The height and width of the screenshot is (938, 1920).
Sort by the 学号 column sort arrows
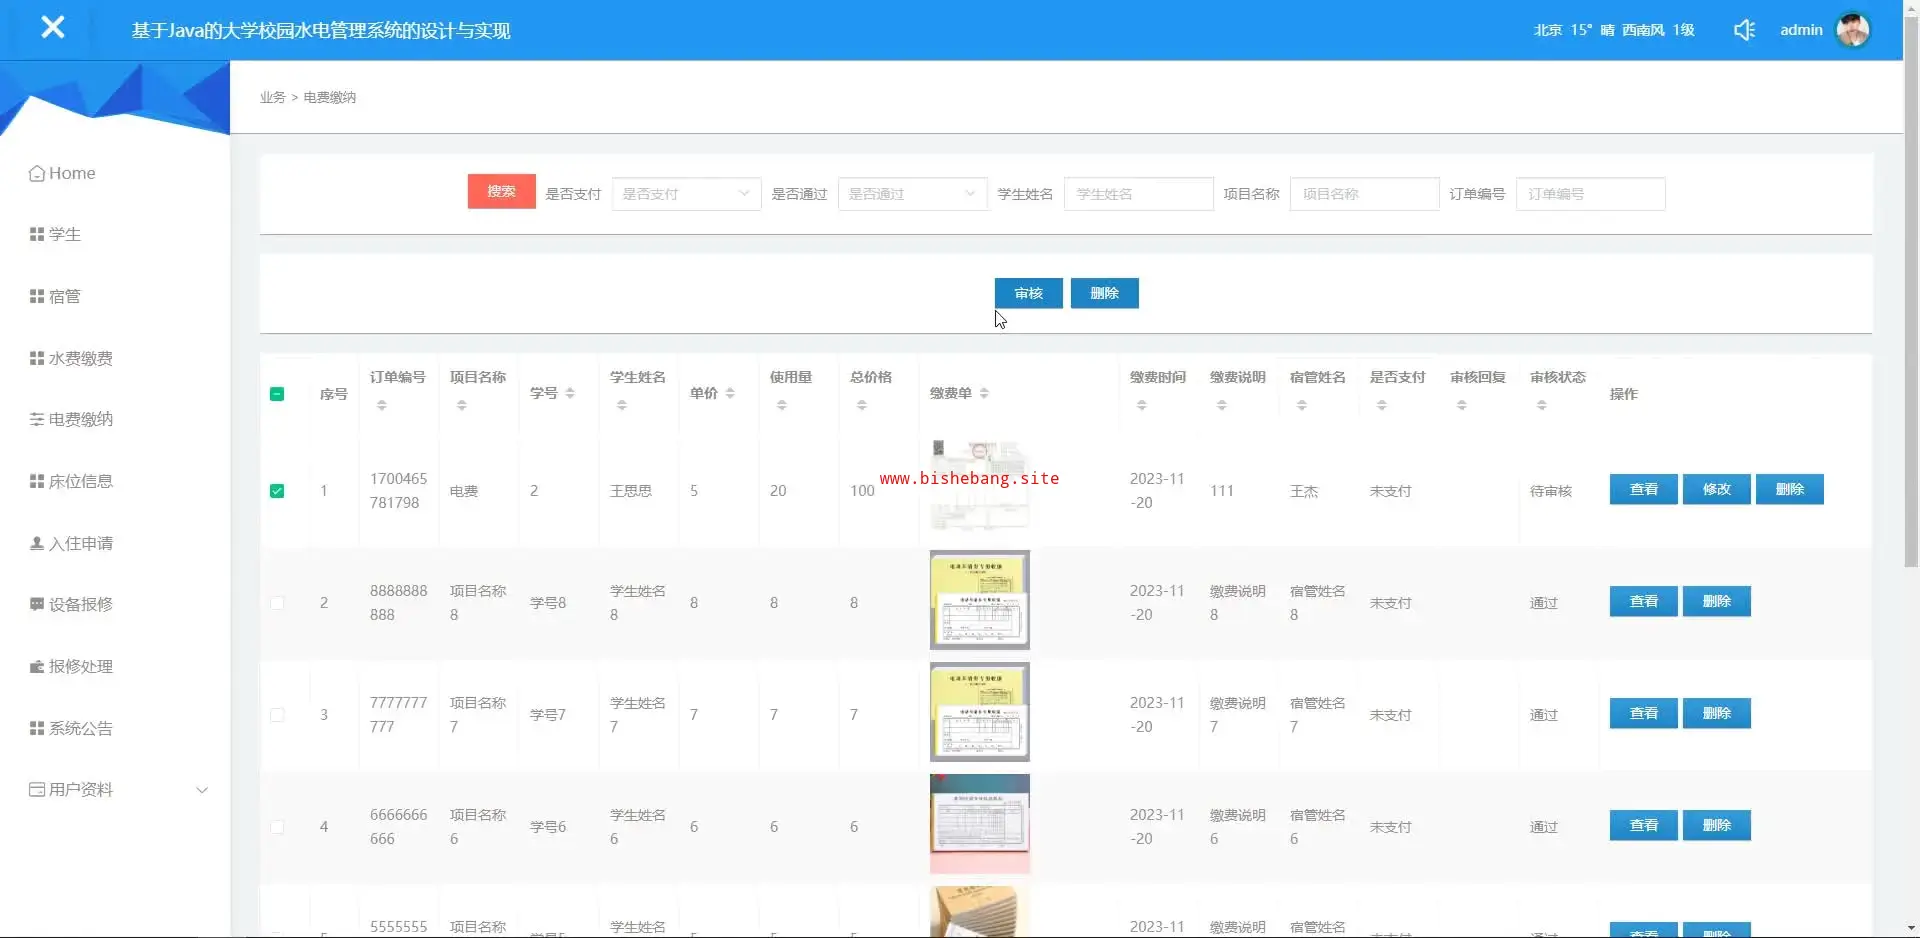[x=570, y=394]
